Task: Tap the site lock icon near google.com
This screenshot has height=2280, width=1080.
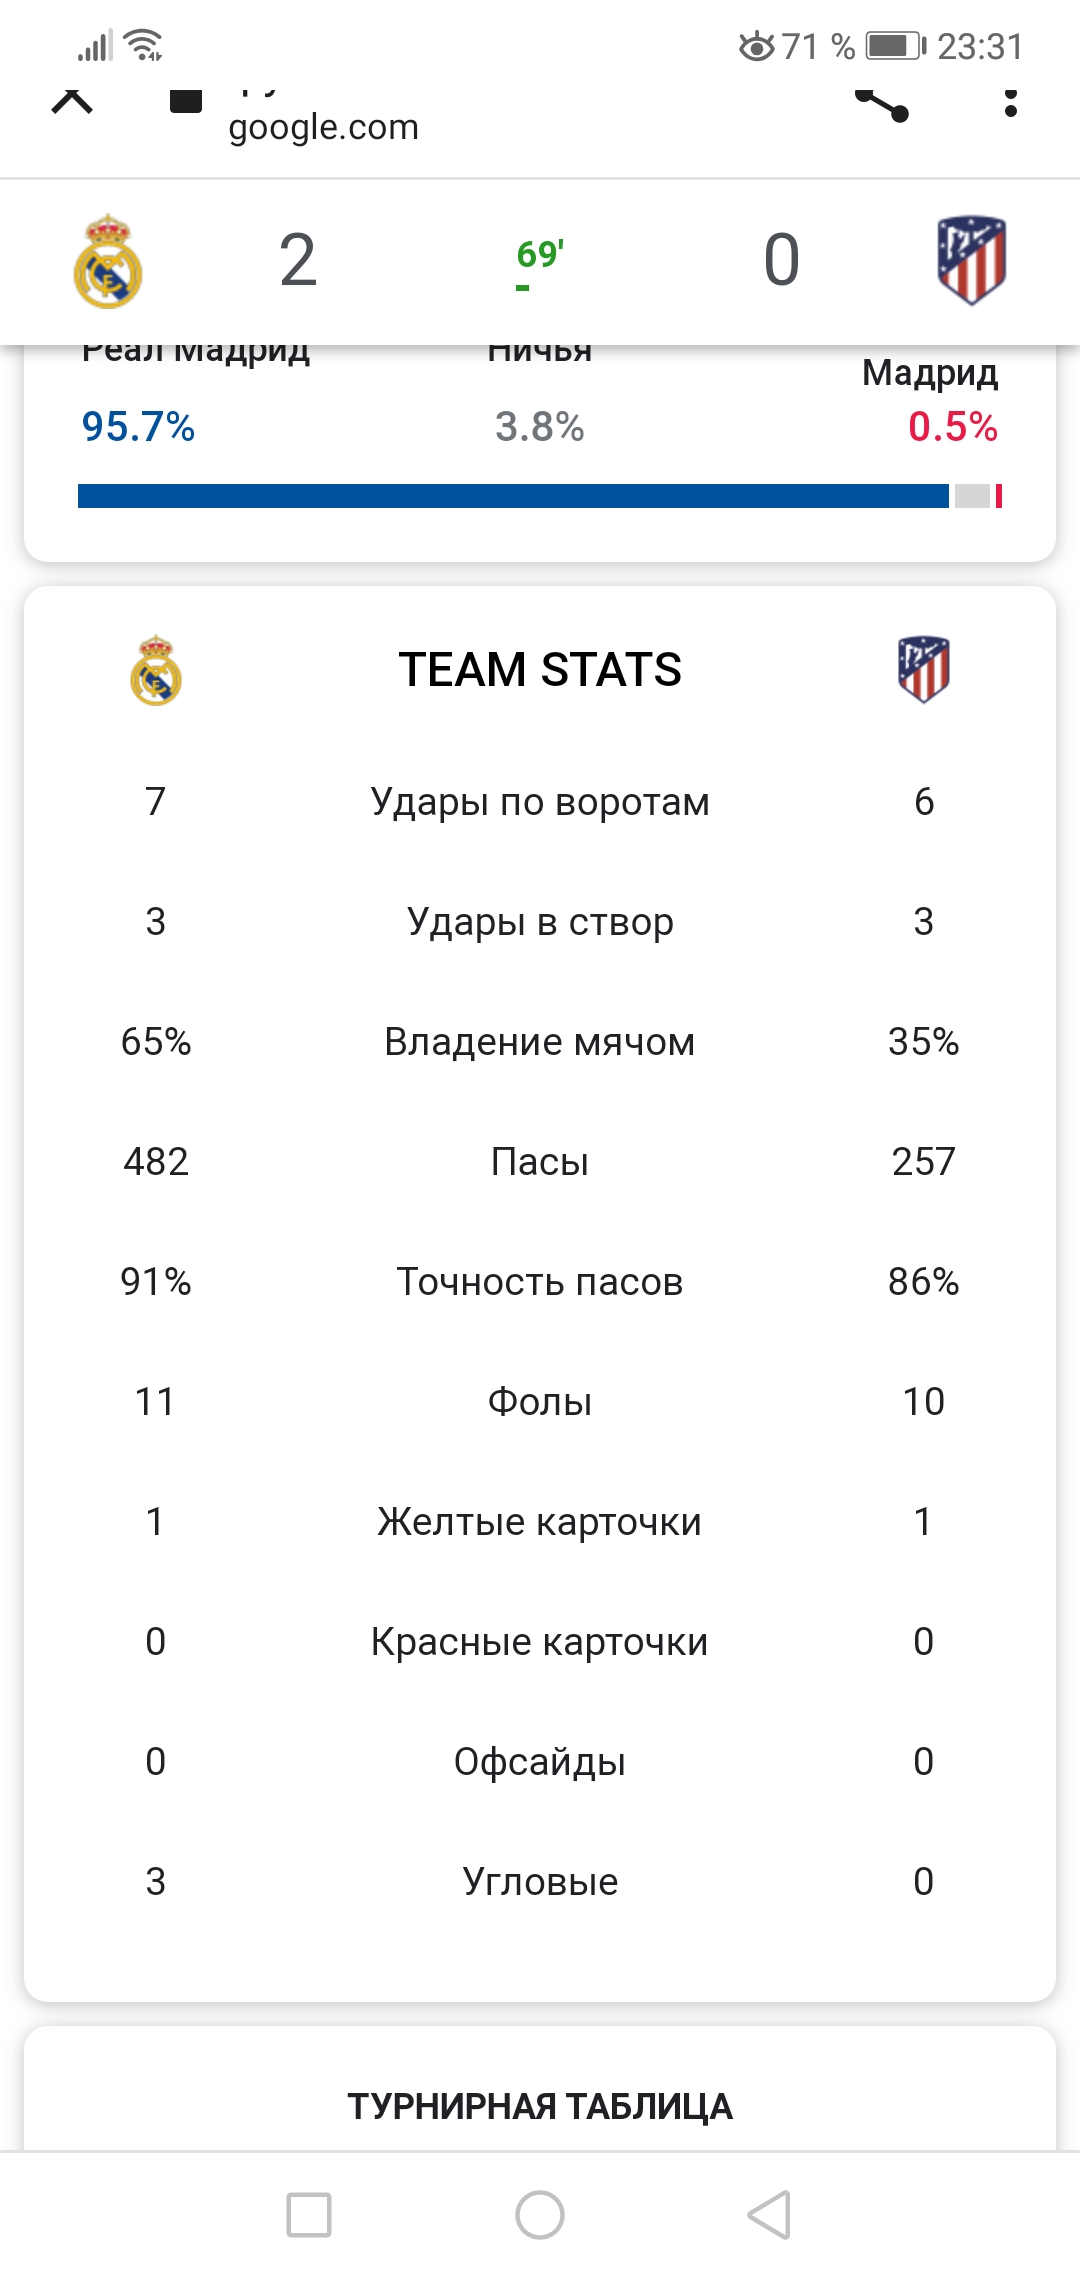Action: [186, 101]
